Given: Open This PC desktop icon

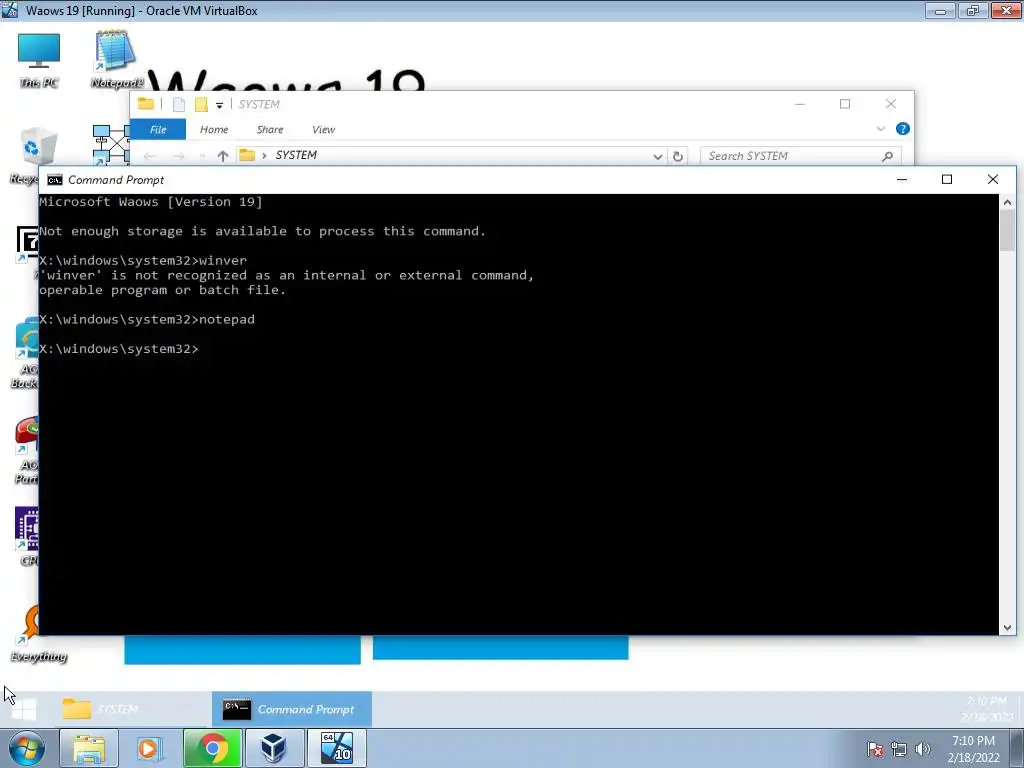Looking at the screenshot, I should (x=39, y=60).
